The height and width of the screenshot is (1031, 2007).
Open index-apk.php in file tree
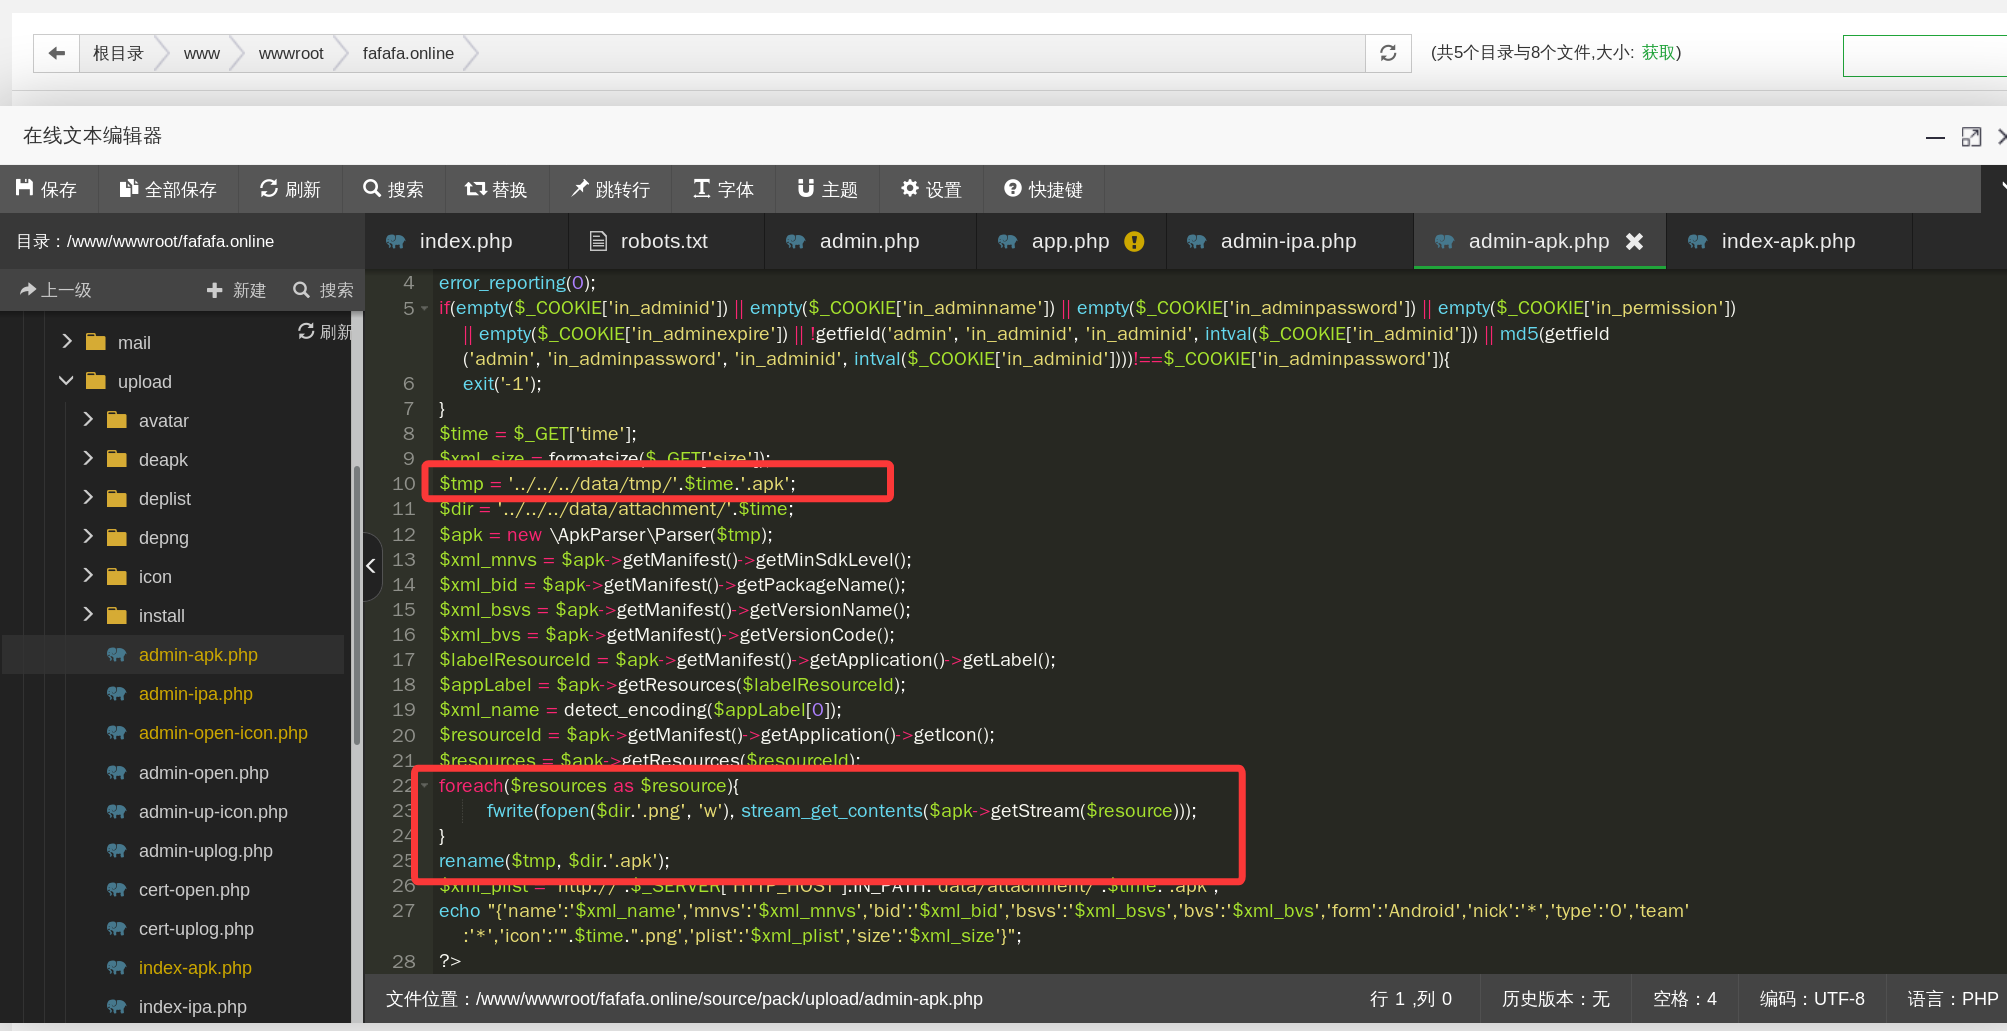[195, 968]
